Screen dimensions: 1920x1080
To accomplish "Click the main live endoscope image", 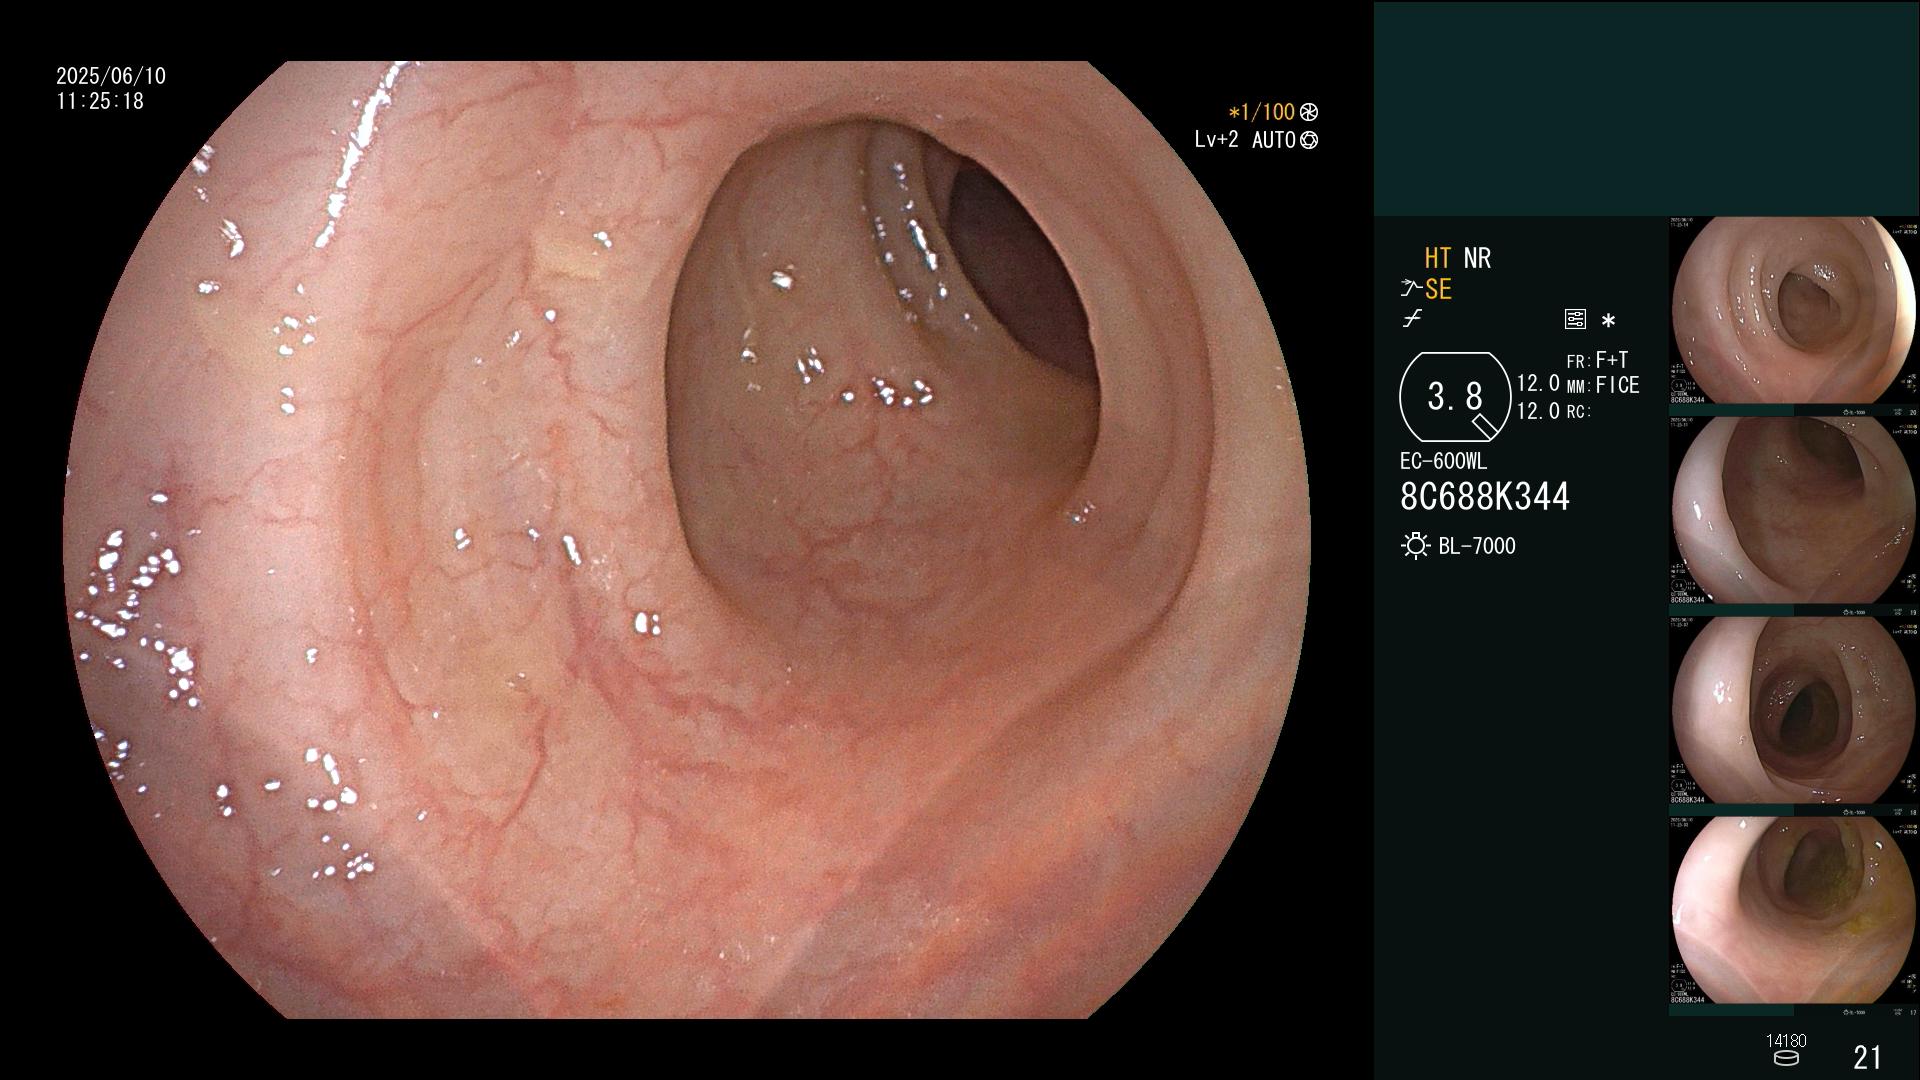I will [688, 540].
